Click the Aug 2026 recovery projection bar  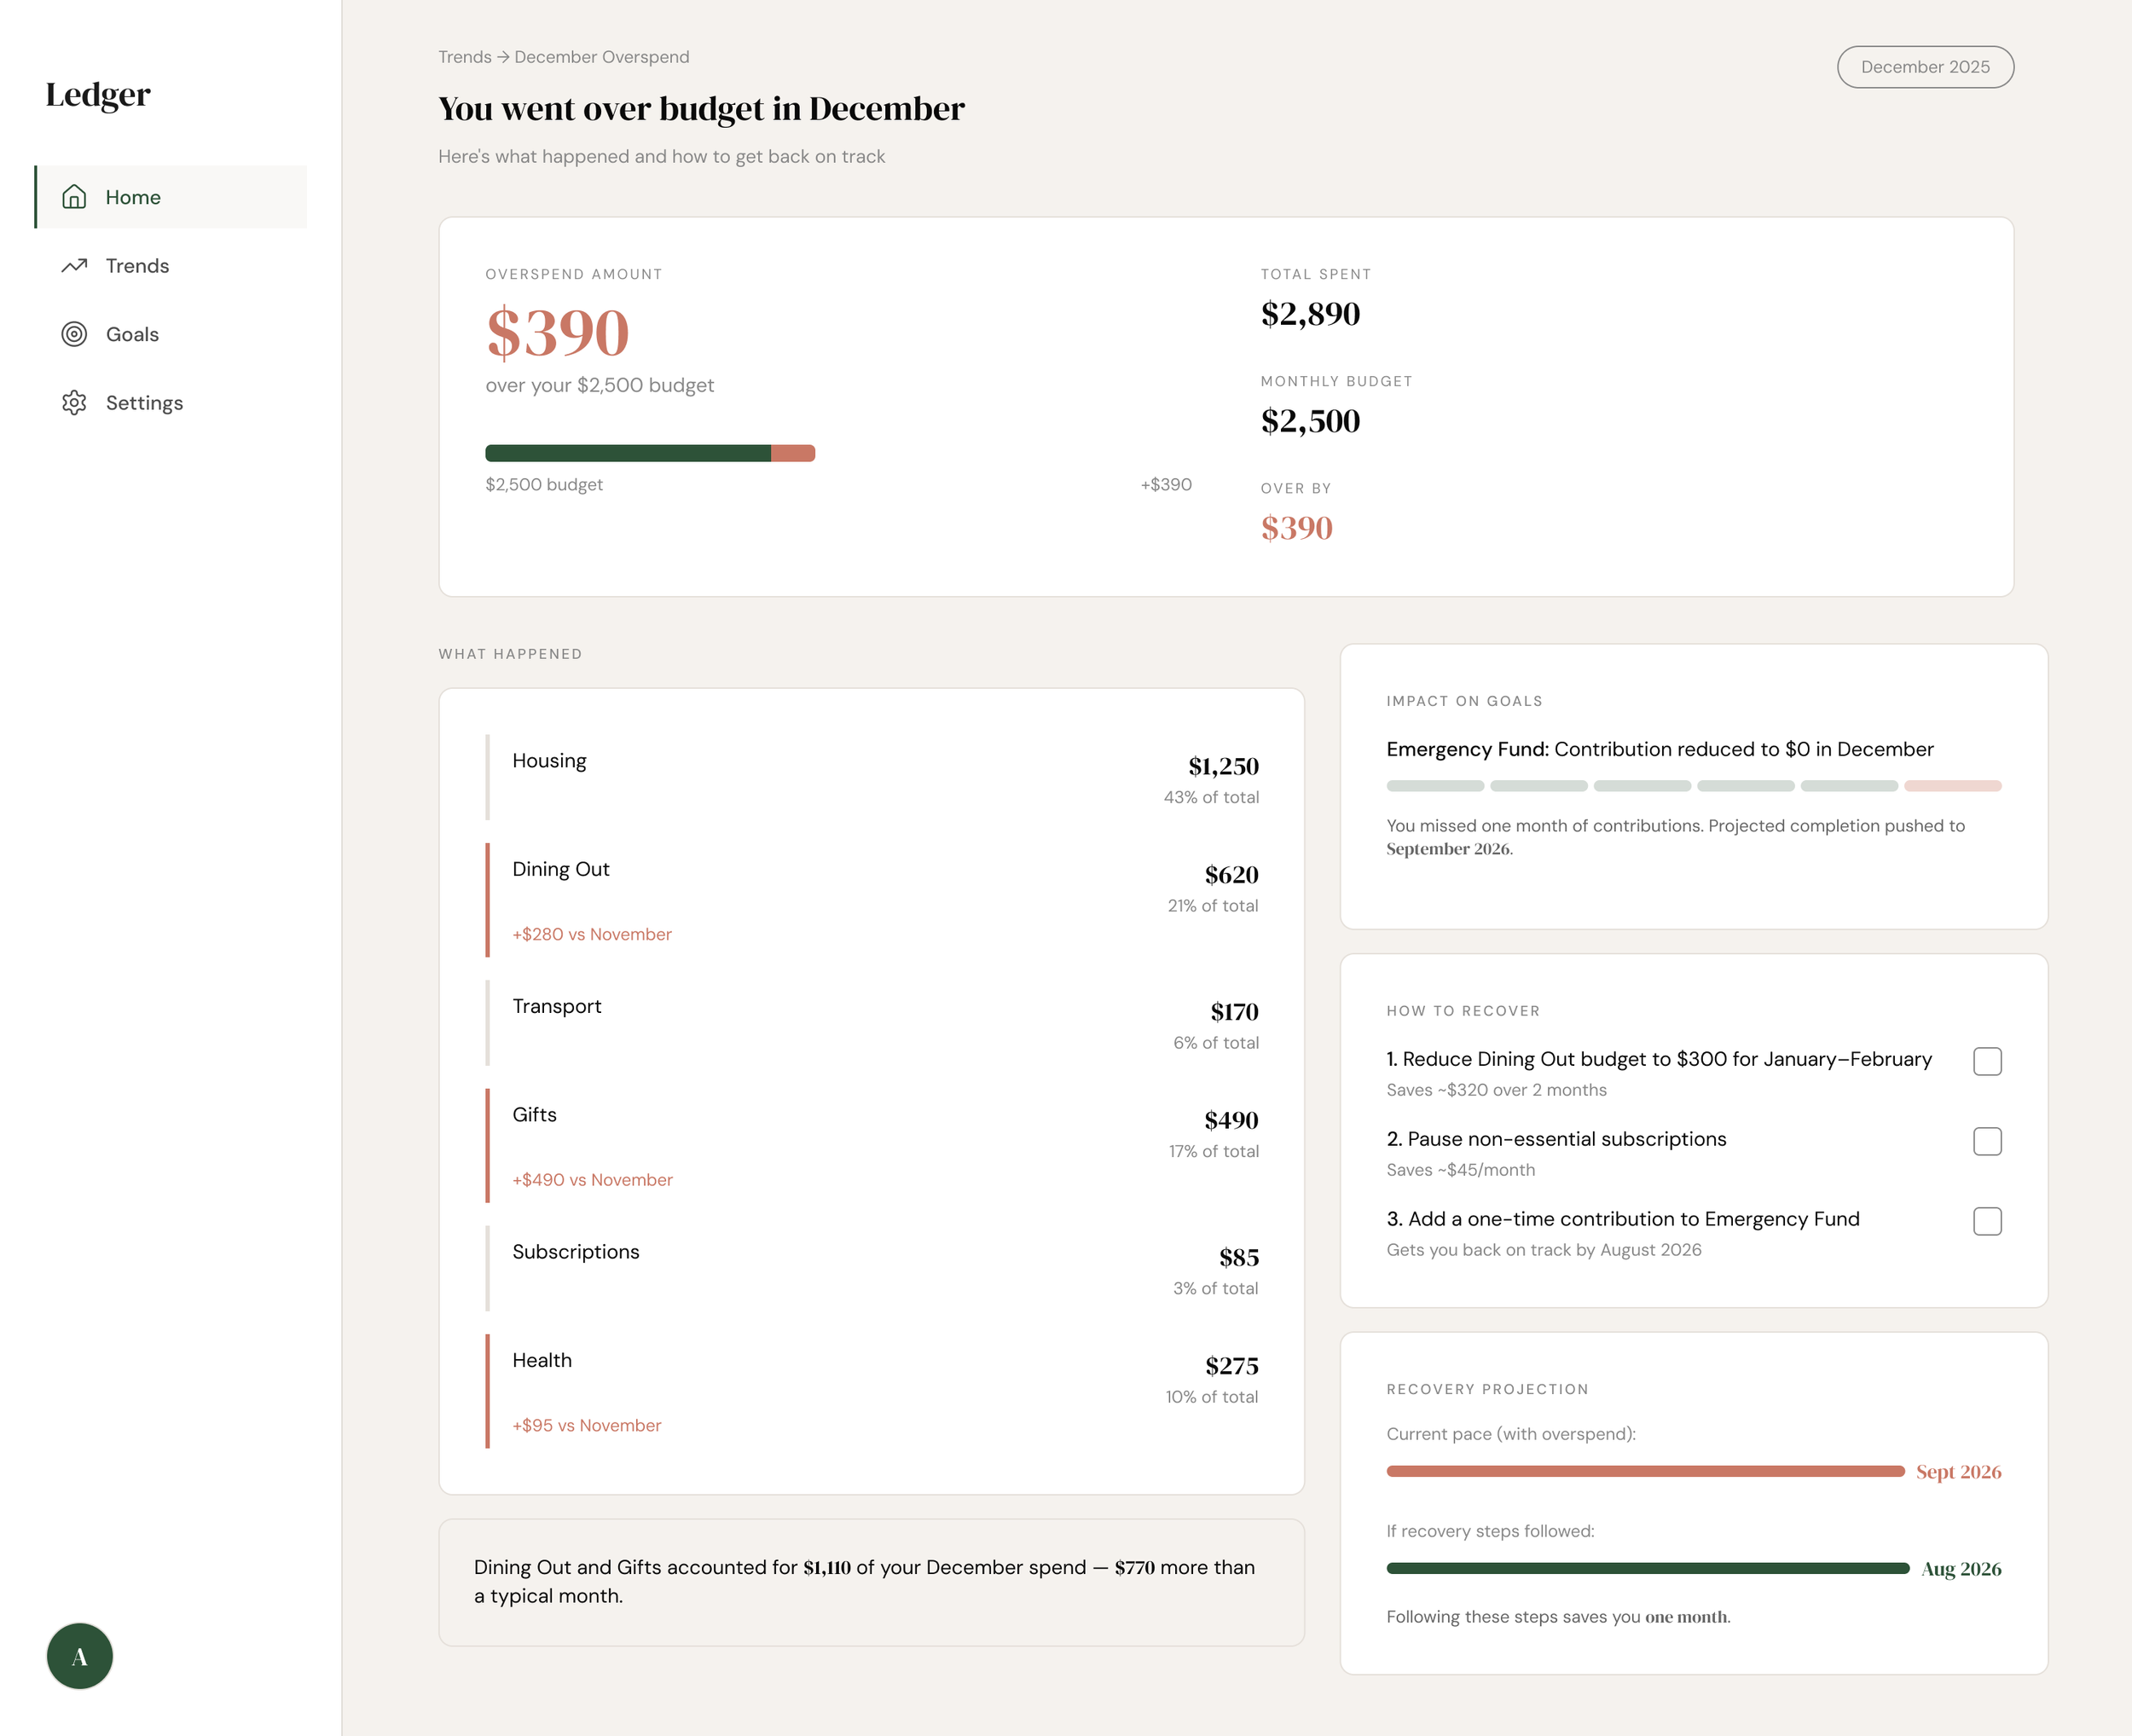click(x=1647, y=1568)
